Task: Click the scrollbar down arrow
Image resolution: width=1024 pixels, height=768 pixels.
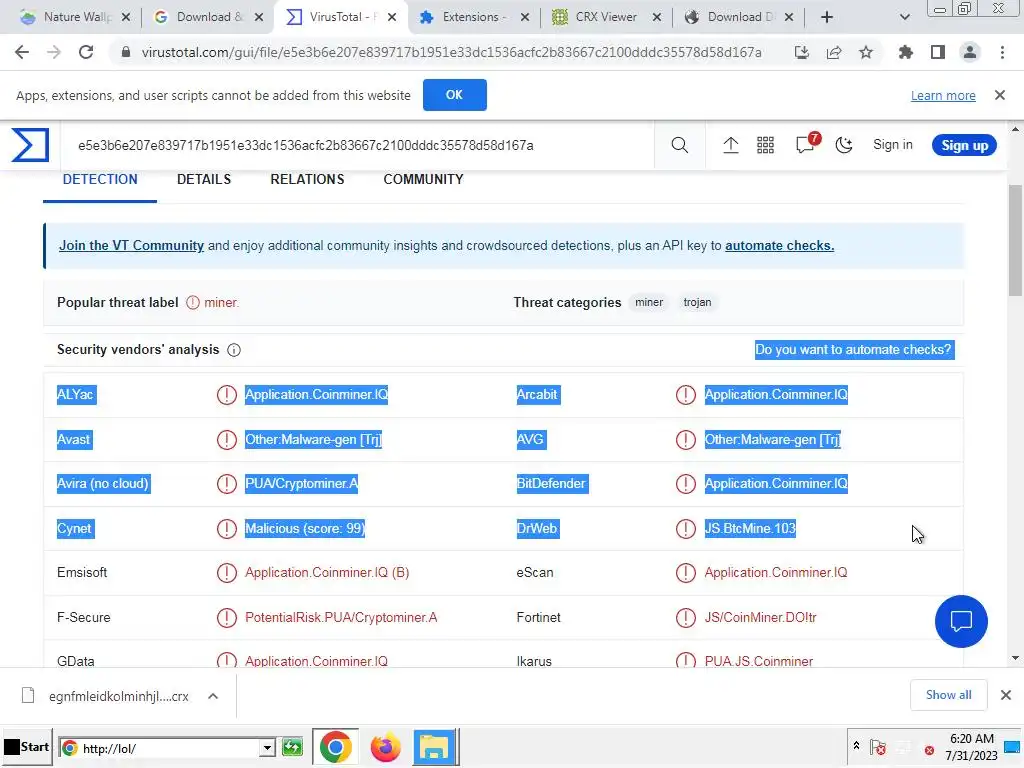Action: [x=1015, y=658]
